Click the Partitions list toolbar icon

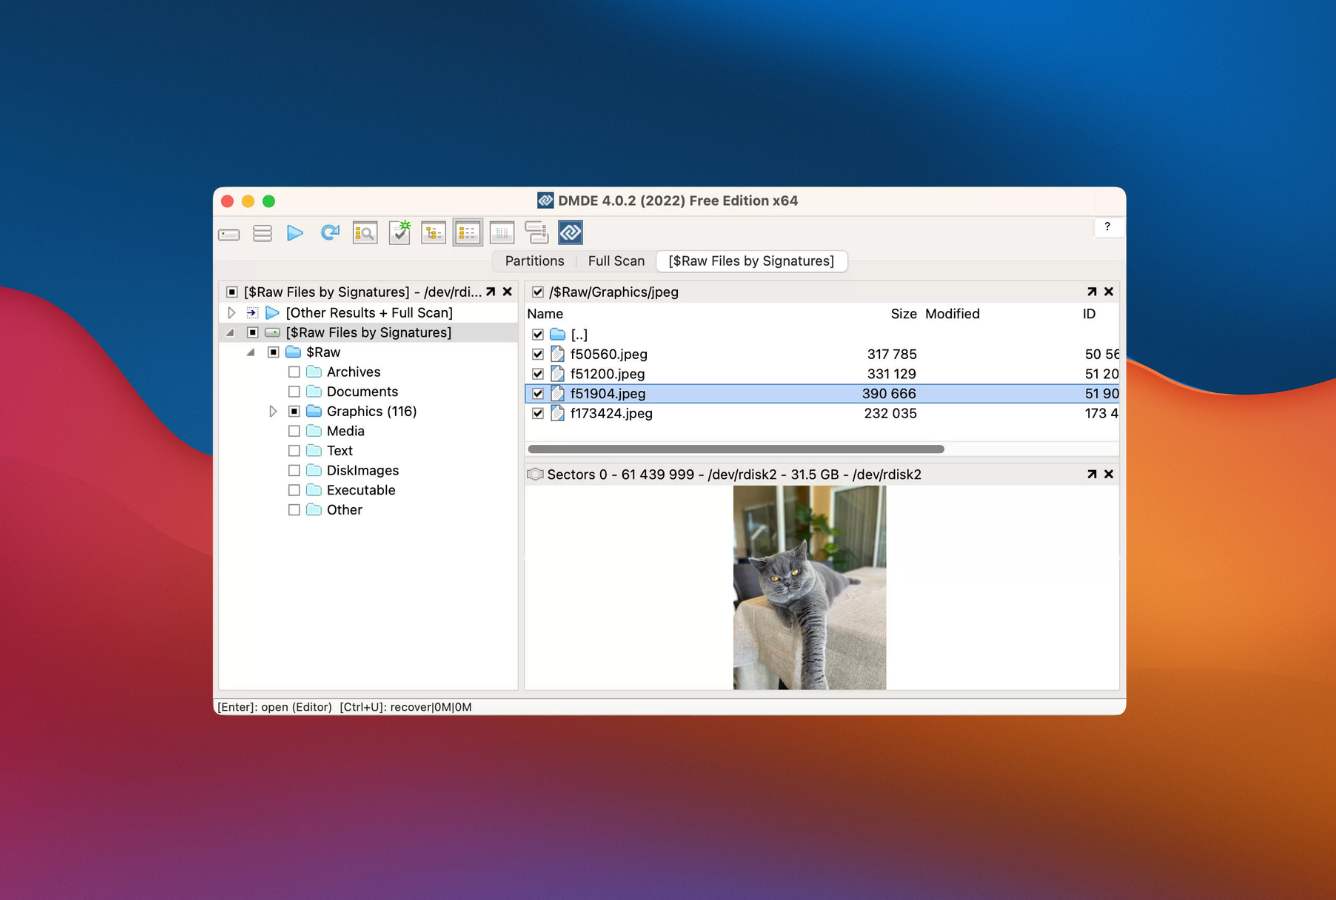[262, 233]
